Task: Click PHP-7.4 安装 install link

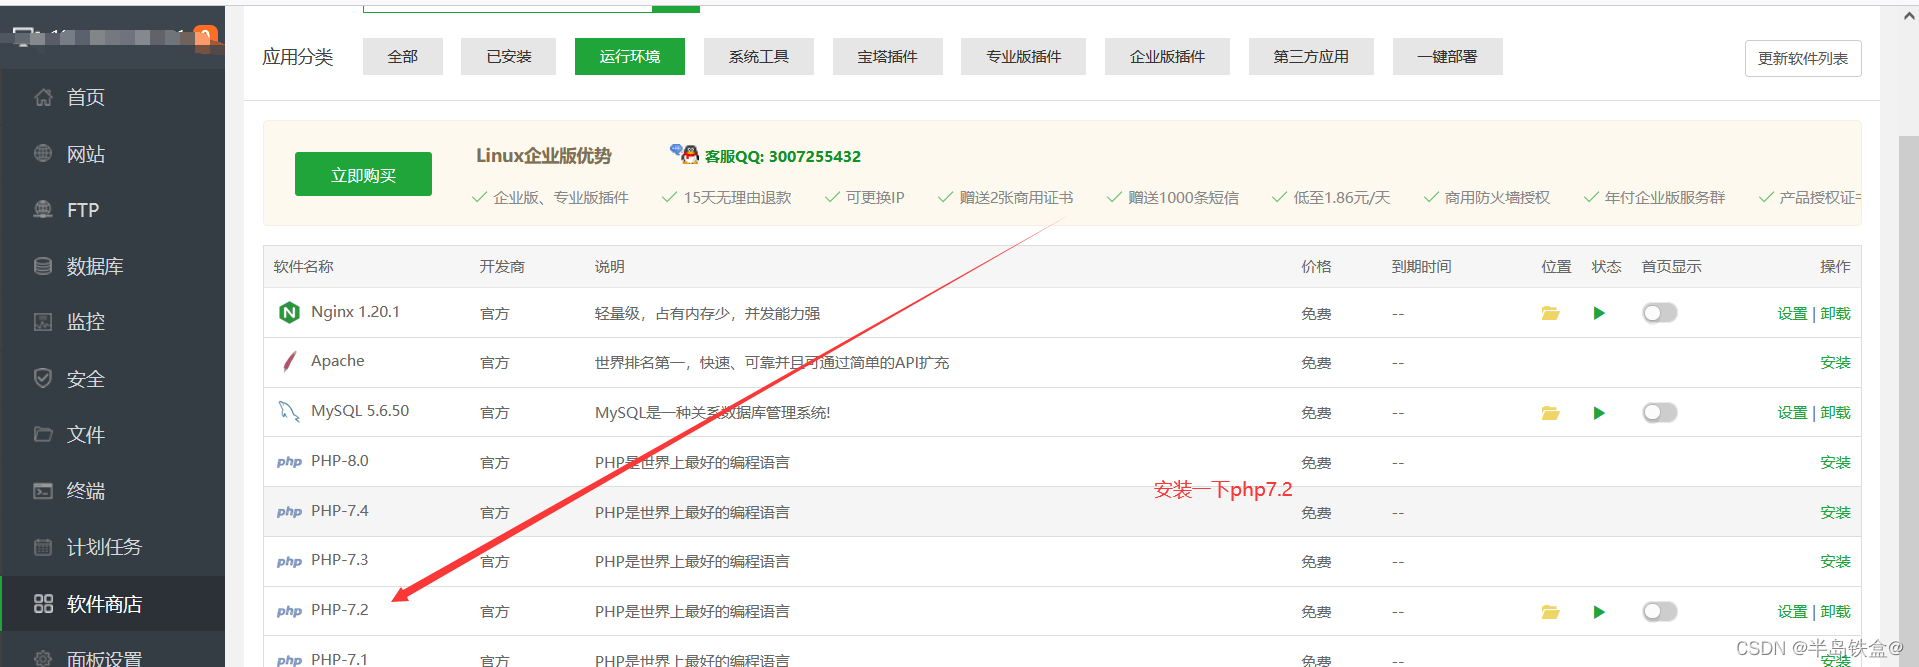Action: (1835, 513)
